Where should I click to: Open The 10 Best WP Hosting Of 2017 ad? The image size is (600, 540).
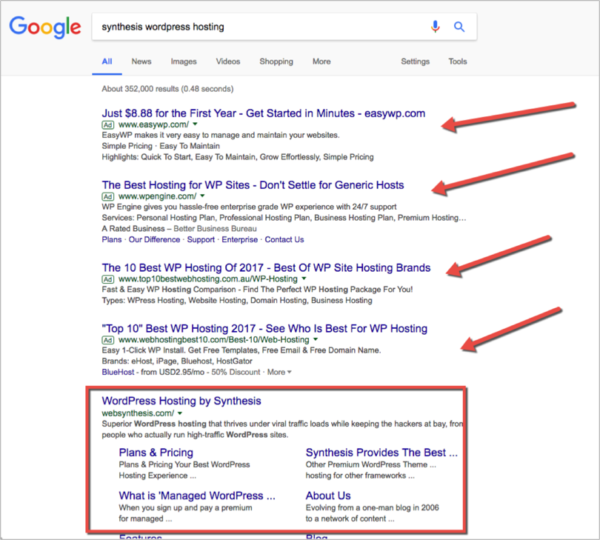point(266,268)
